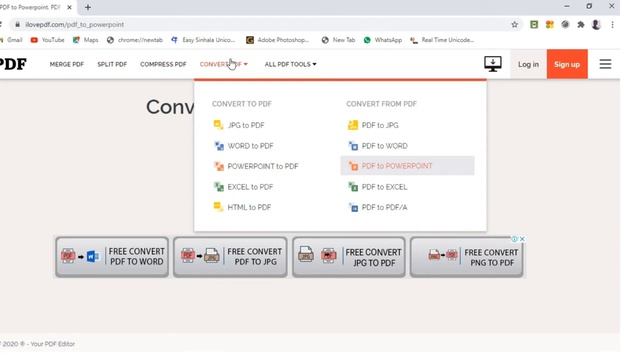Open the Gmail bookmark
Screen dimensions: 640x360
tap(12, 40)
